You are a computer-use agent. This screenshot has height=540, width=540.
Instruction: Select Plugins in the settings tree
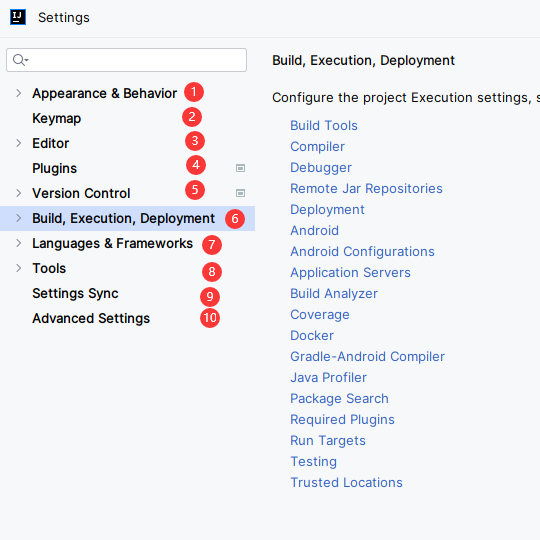(54, 168)
